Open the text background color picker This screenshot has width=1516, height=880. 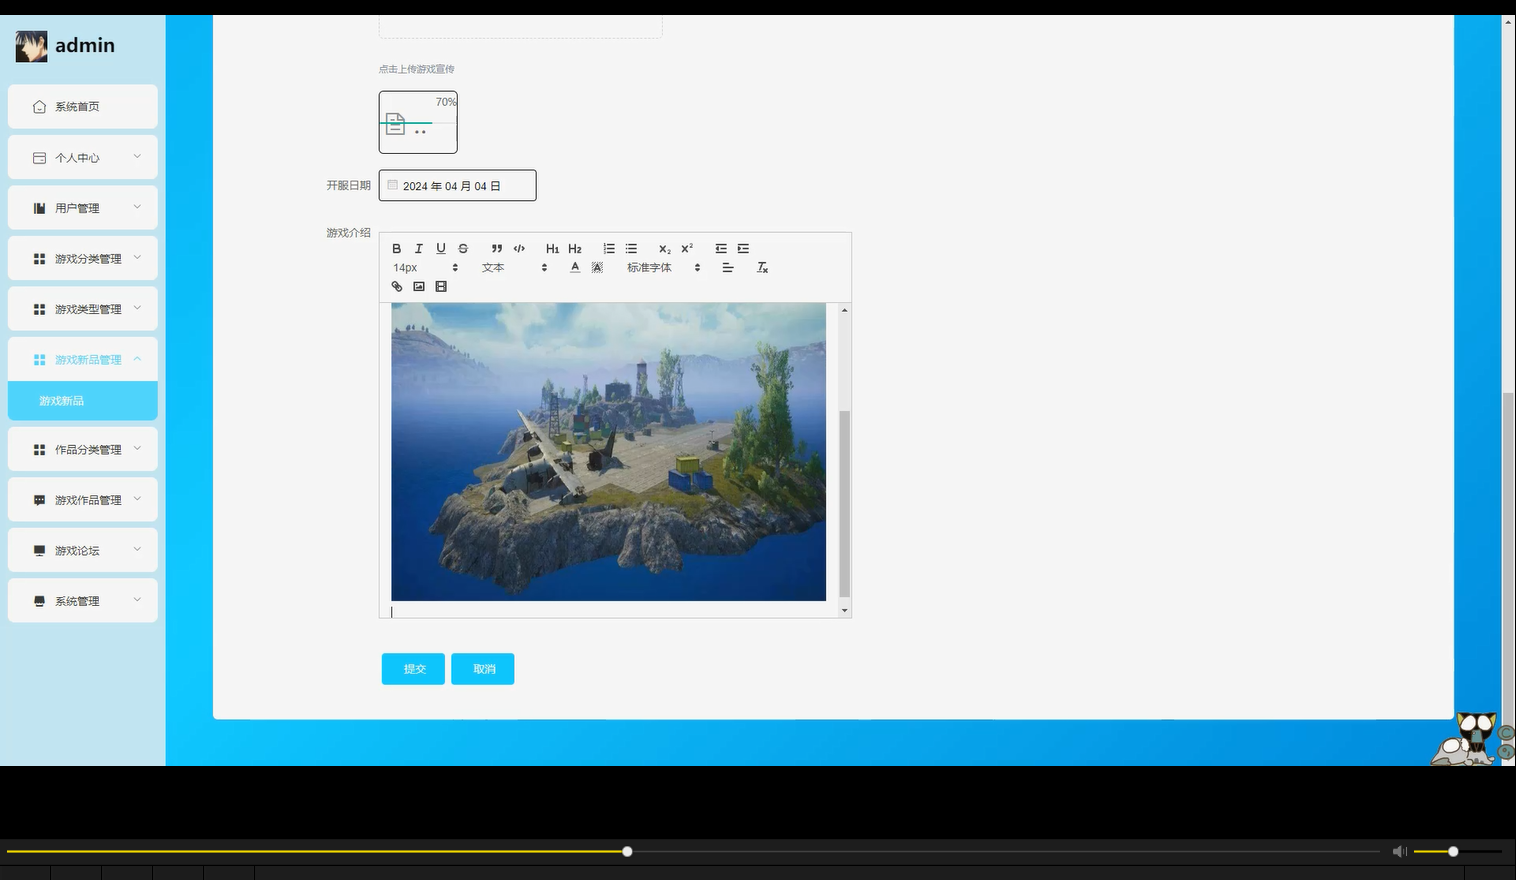coord(597,268)
